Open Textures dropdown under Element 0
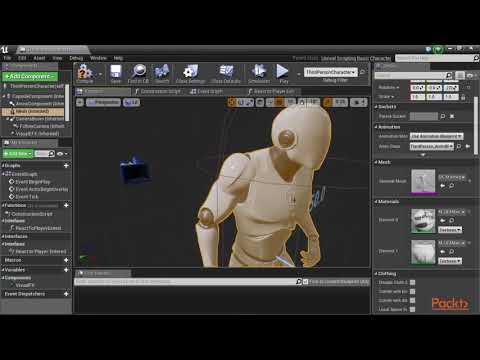This screenshot has width=480, height=360. pyautogui.click(x=450, y=230)
